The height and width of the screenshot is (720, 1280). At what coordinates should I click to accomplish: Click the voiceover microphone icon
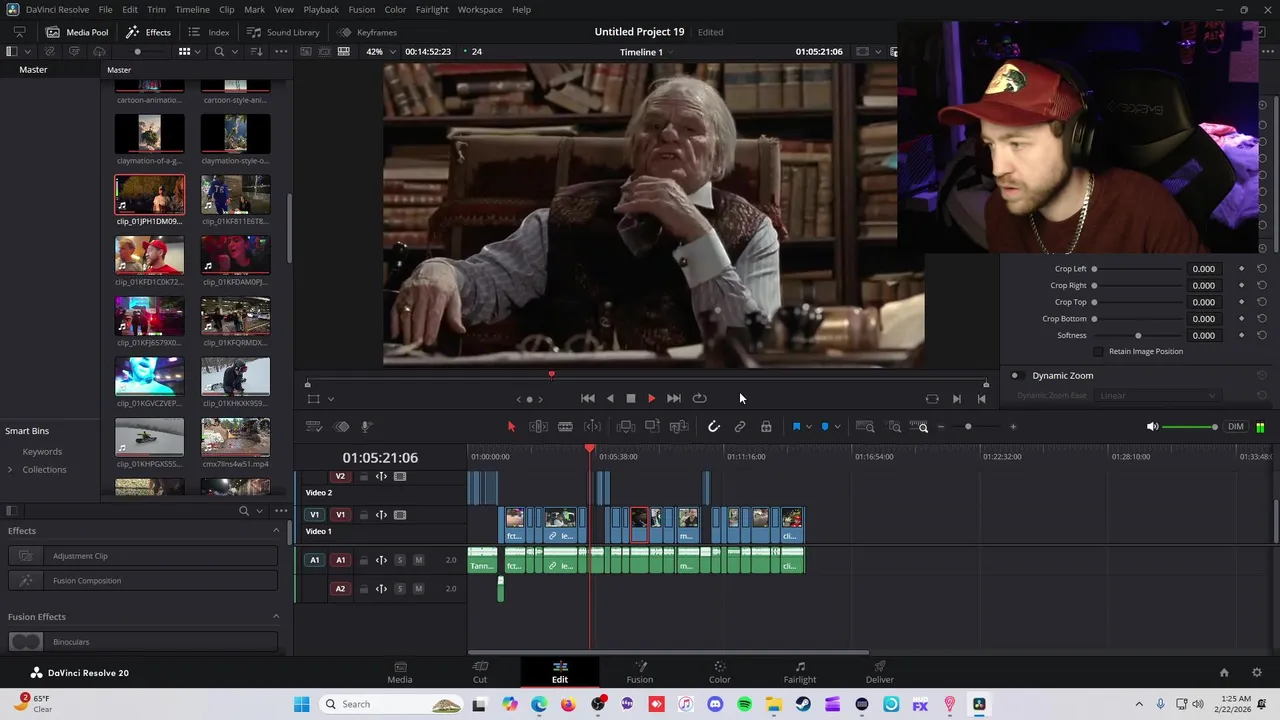pyautogui.click(x=366, y=427)
